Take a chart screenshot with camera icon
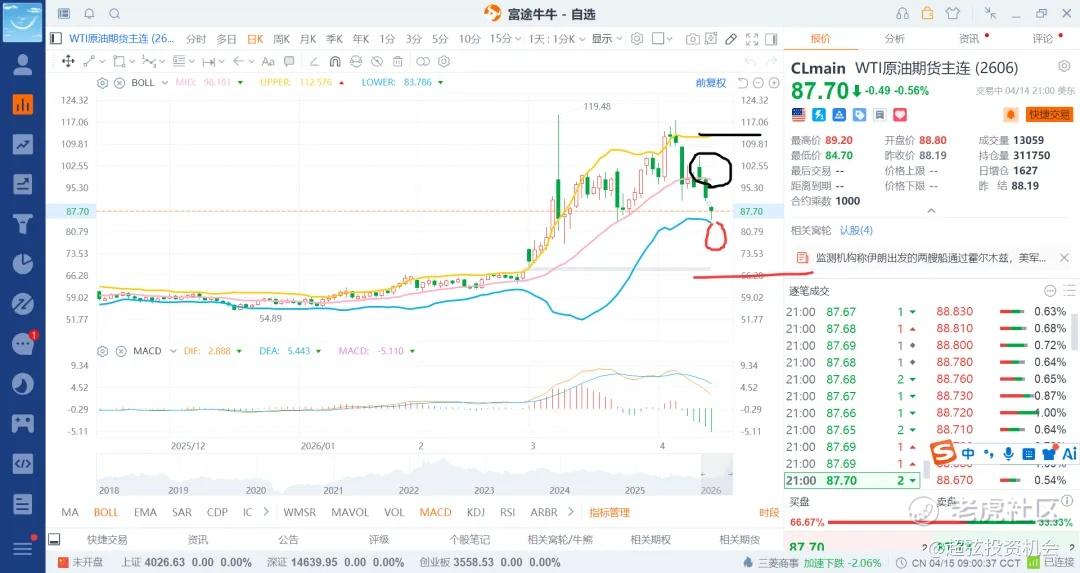1080x573 pixels. tap(693, 39)
